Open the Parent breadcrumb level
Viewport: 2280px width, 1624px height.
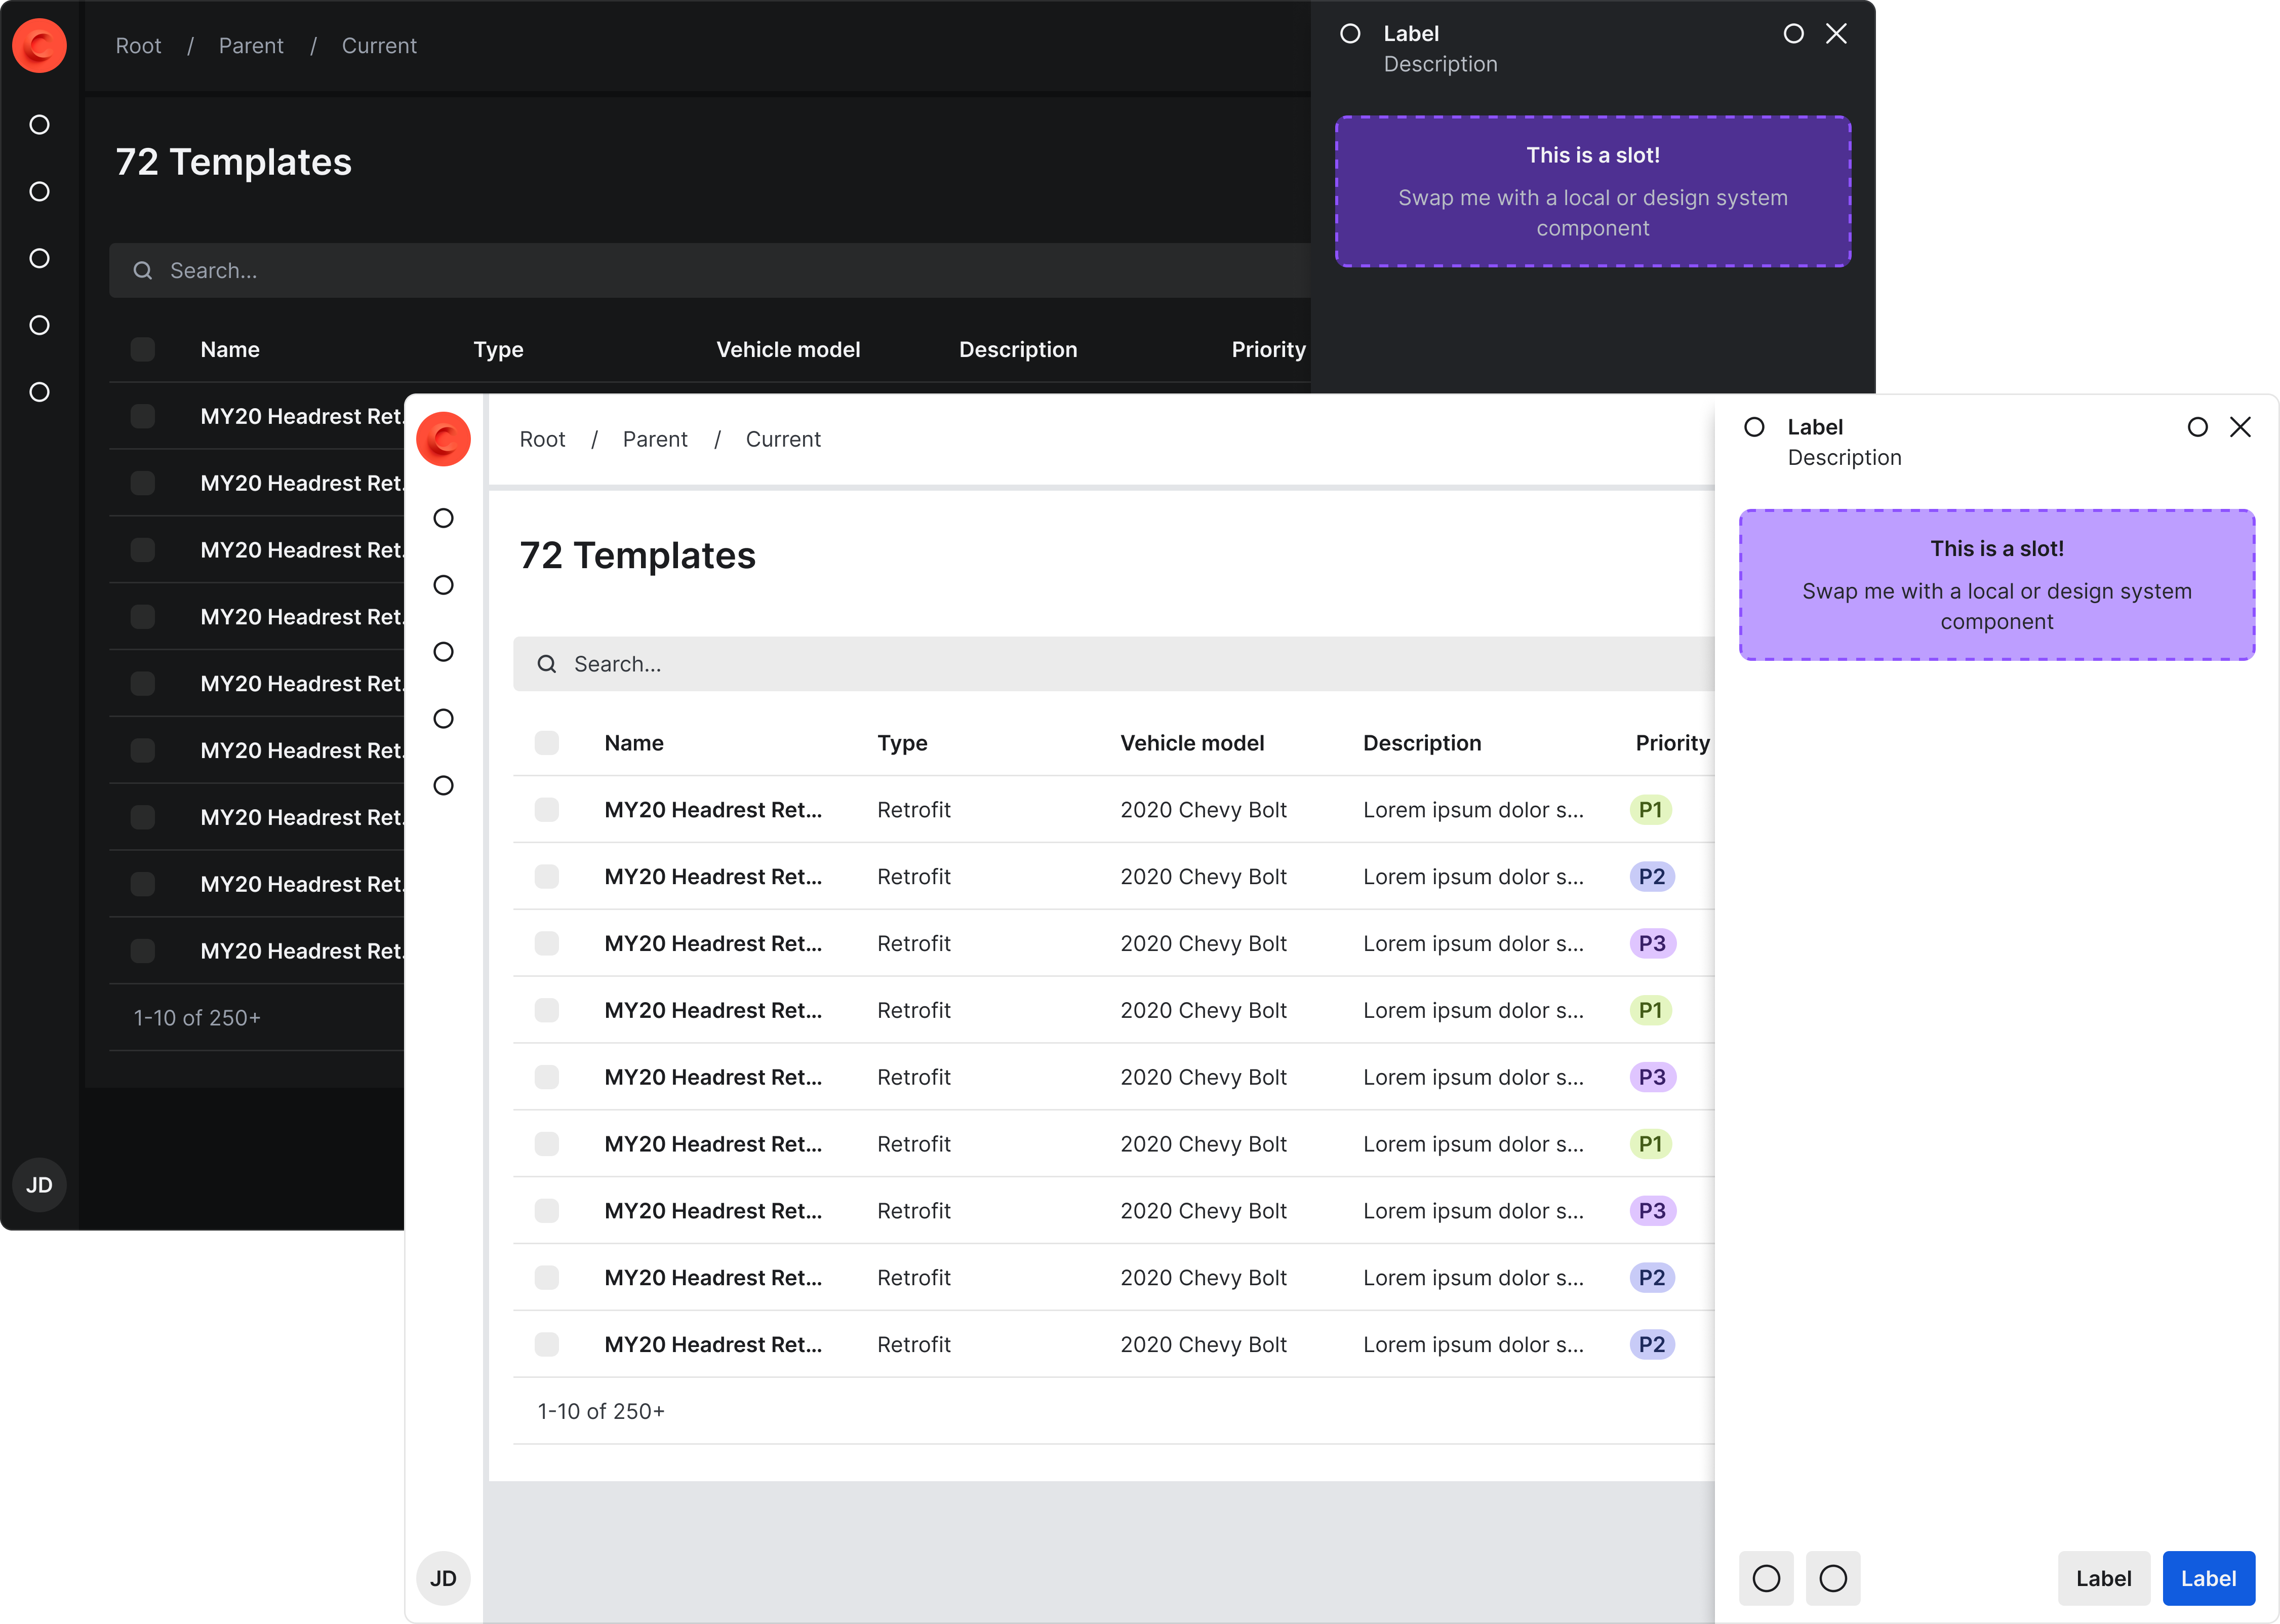[655, 438]
